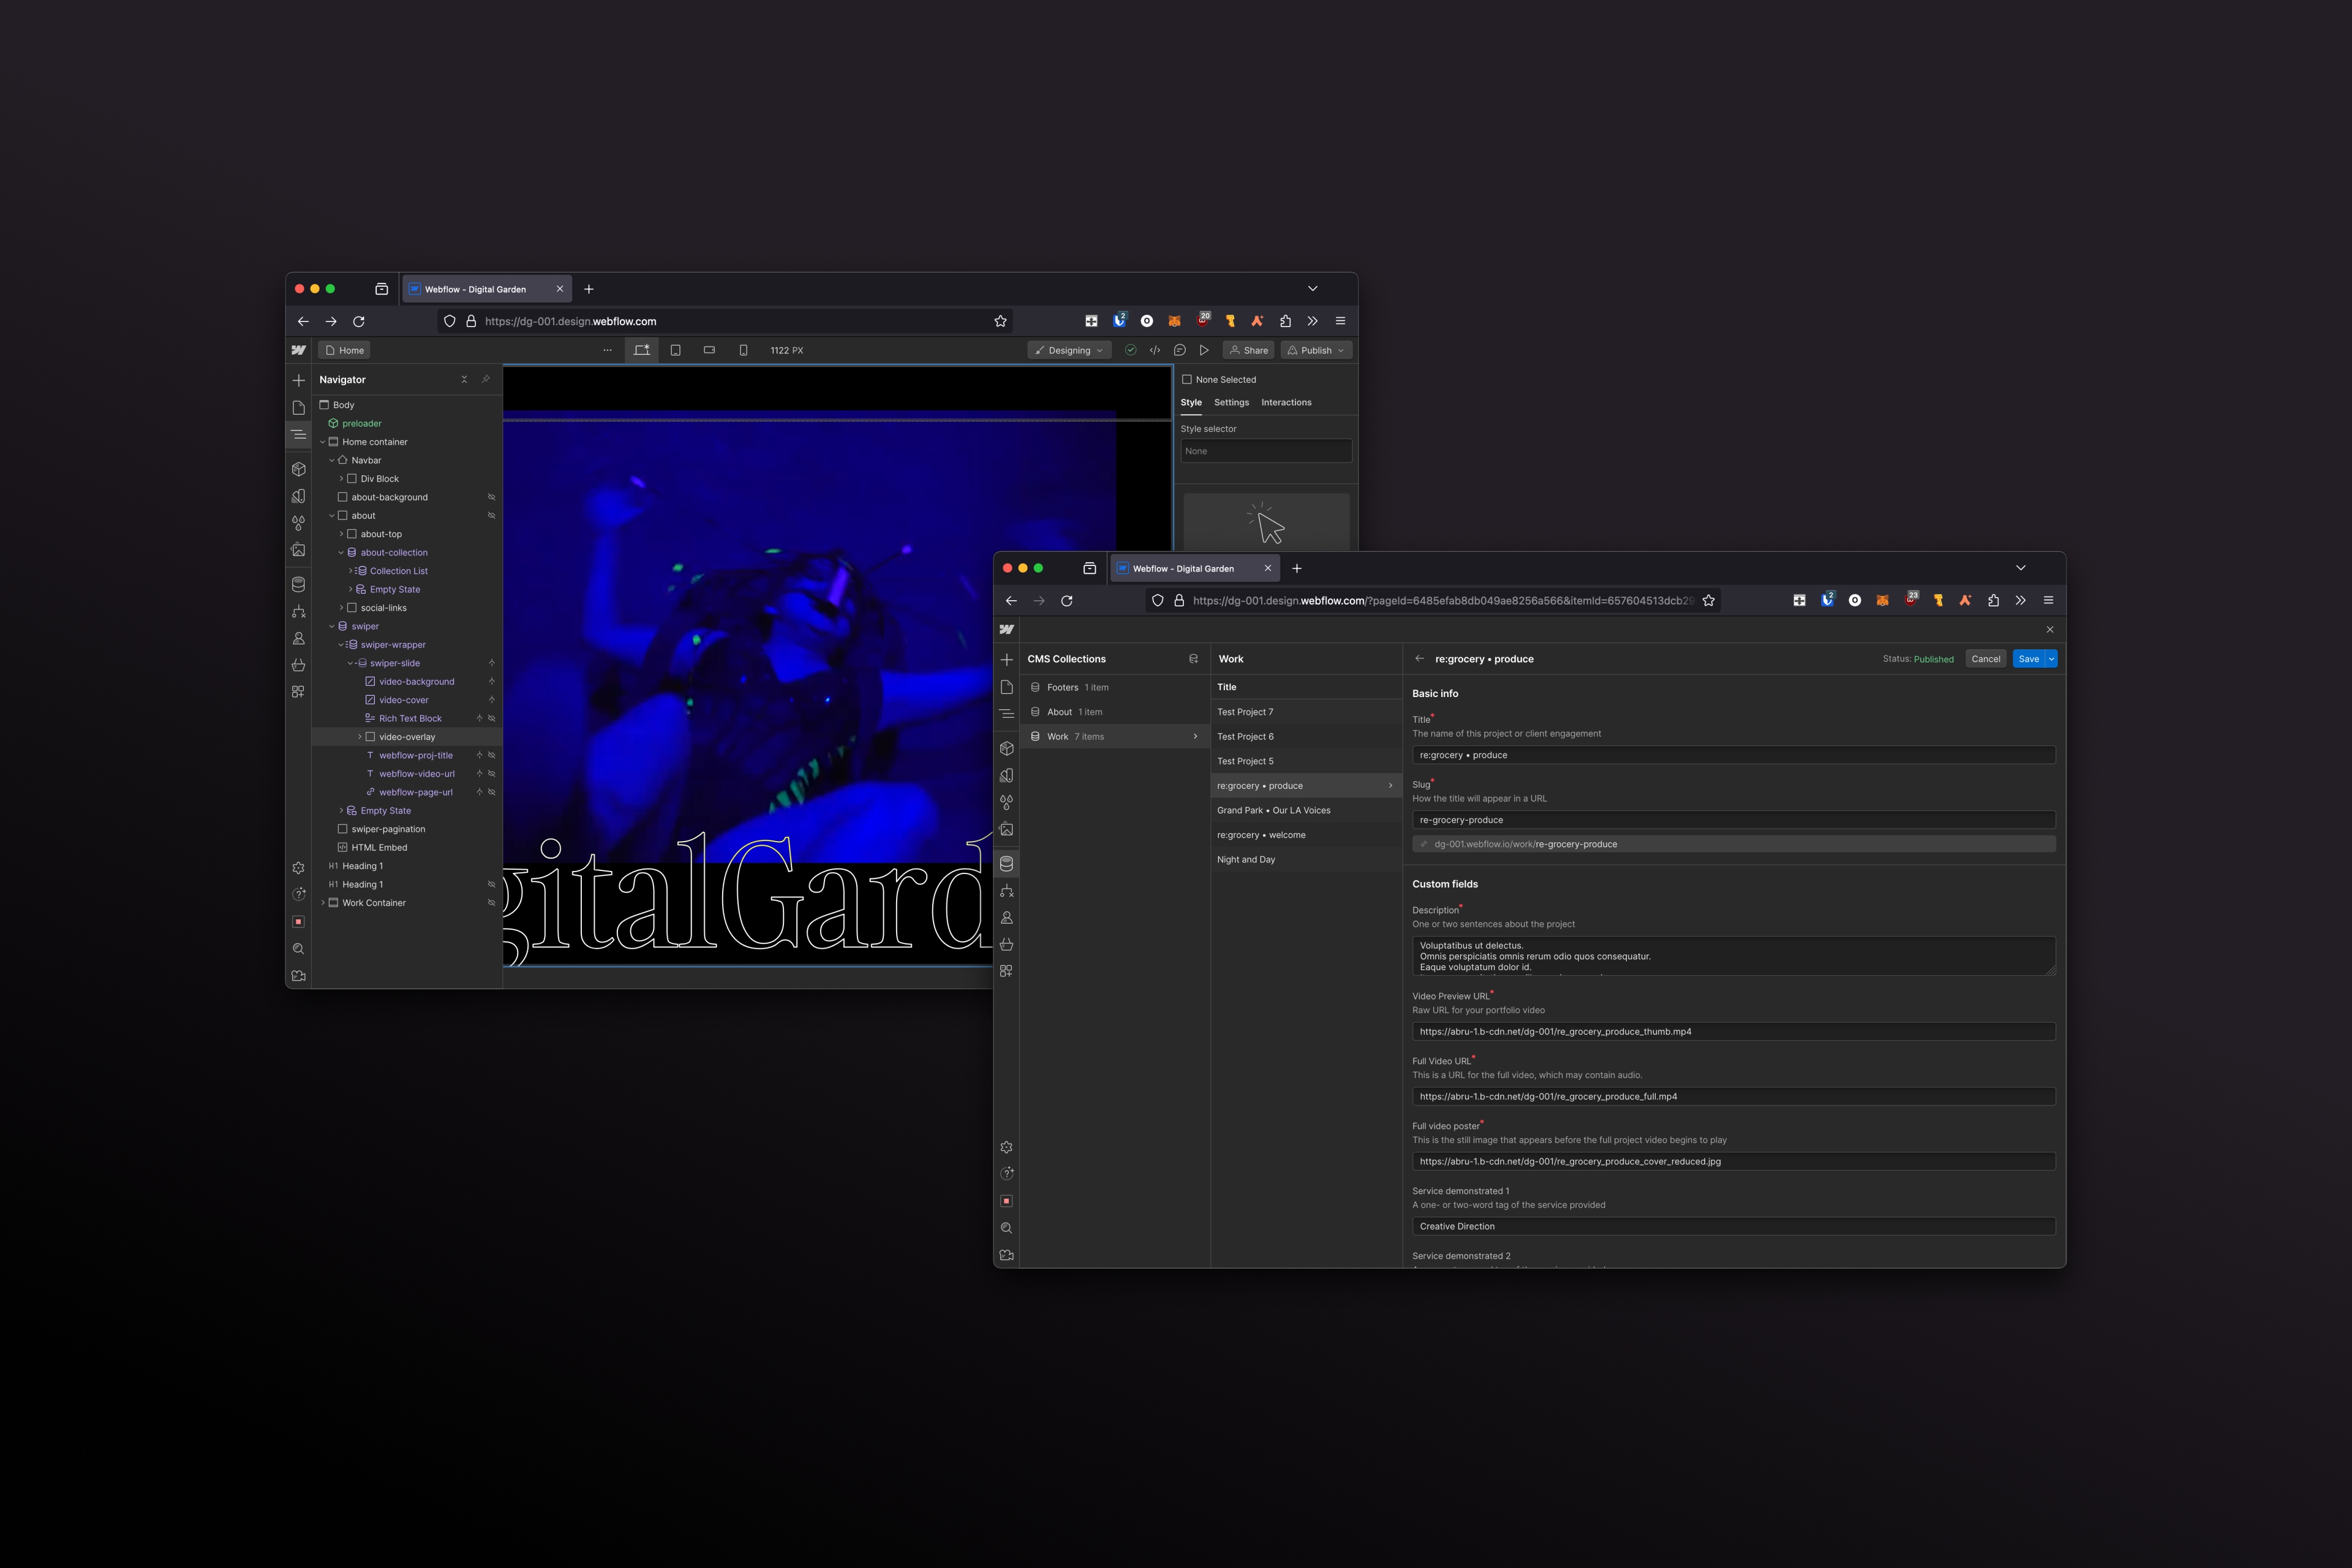Open the Publish dropdown
The width and height of the screenshot is (2352, 1568).
coord(1316,350)
